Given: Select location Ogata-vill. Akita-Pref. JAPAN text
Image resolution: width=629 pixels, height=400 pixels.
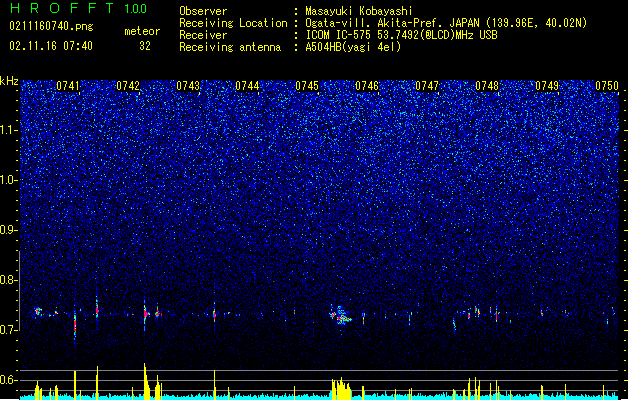Looking at the screenshot, I should [x=446, y=23].
